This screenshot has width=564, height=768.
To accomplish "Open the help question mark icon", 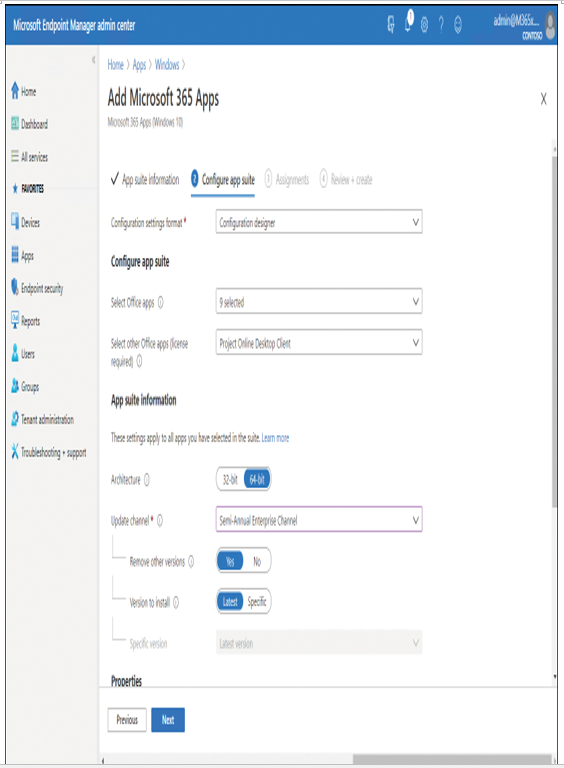I will pos(441,24).
